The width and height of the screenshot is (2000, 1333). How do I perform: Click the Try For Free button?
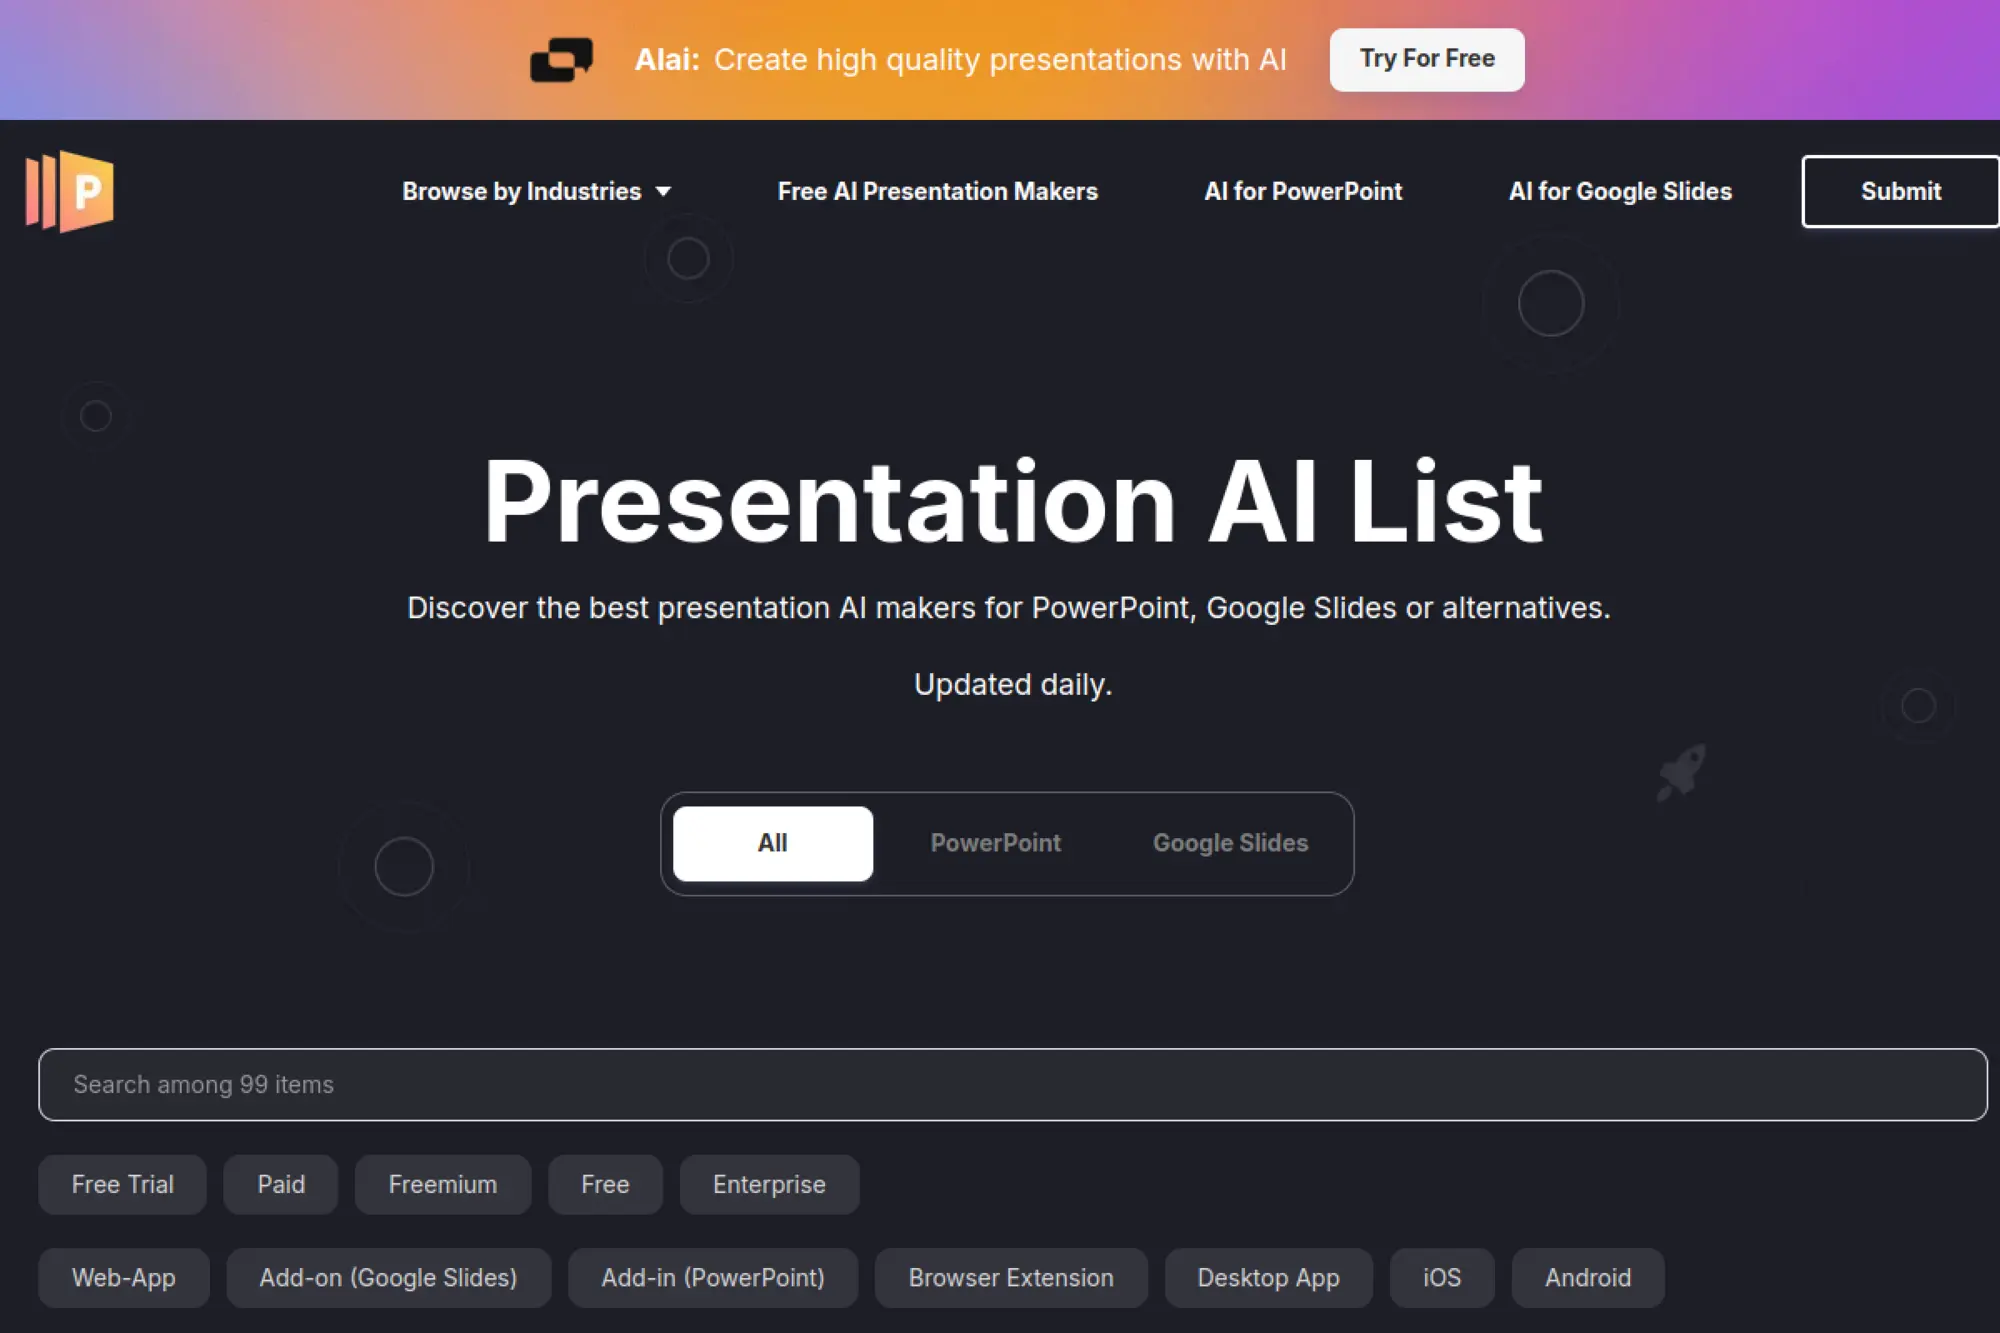(1426, 59)
